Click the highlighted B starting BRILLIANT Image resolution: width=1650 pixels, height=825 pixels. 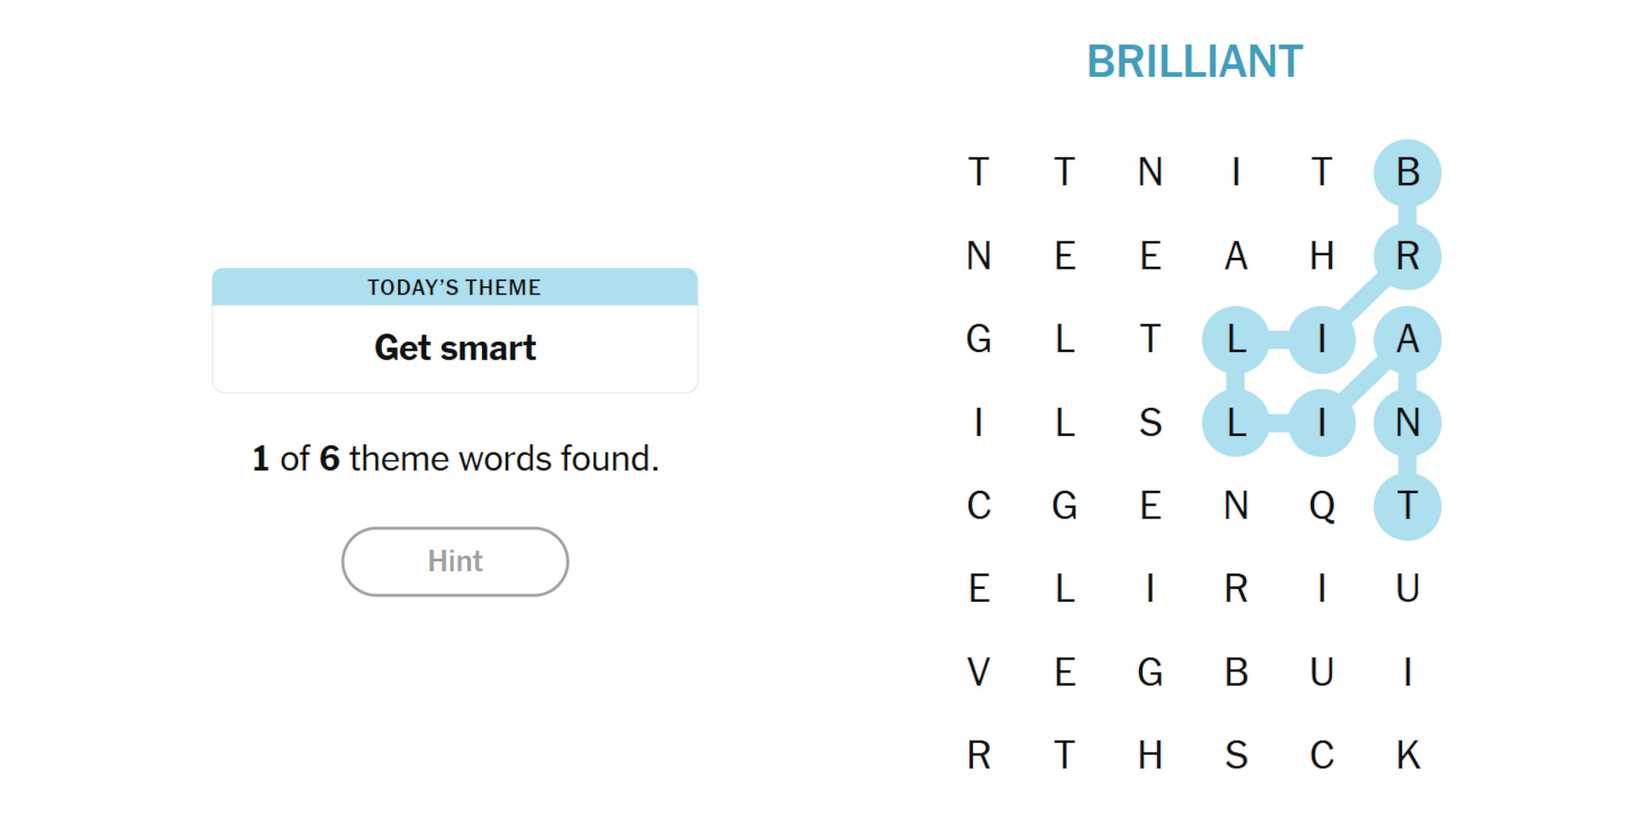1407,173
